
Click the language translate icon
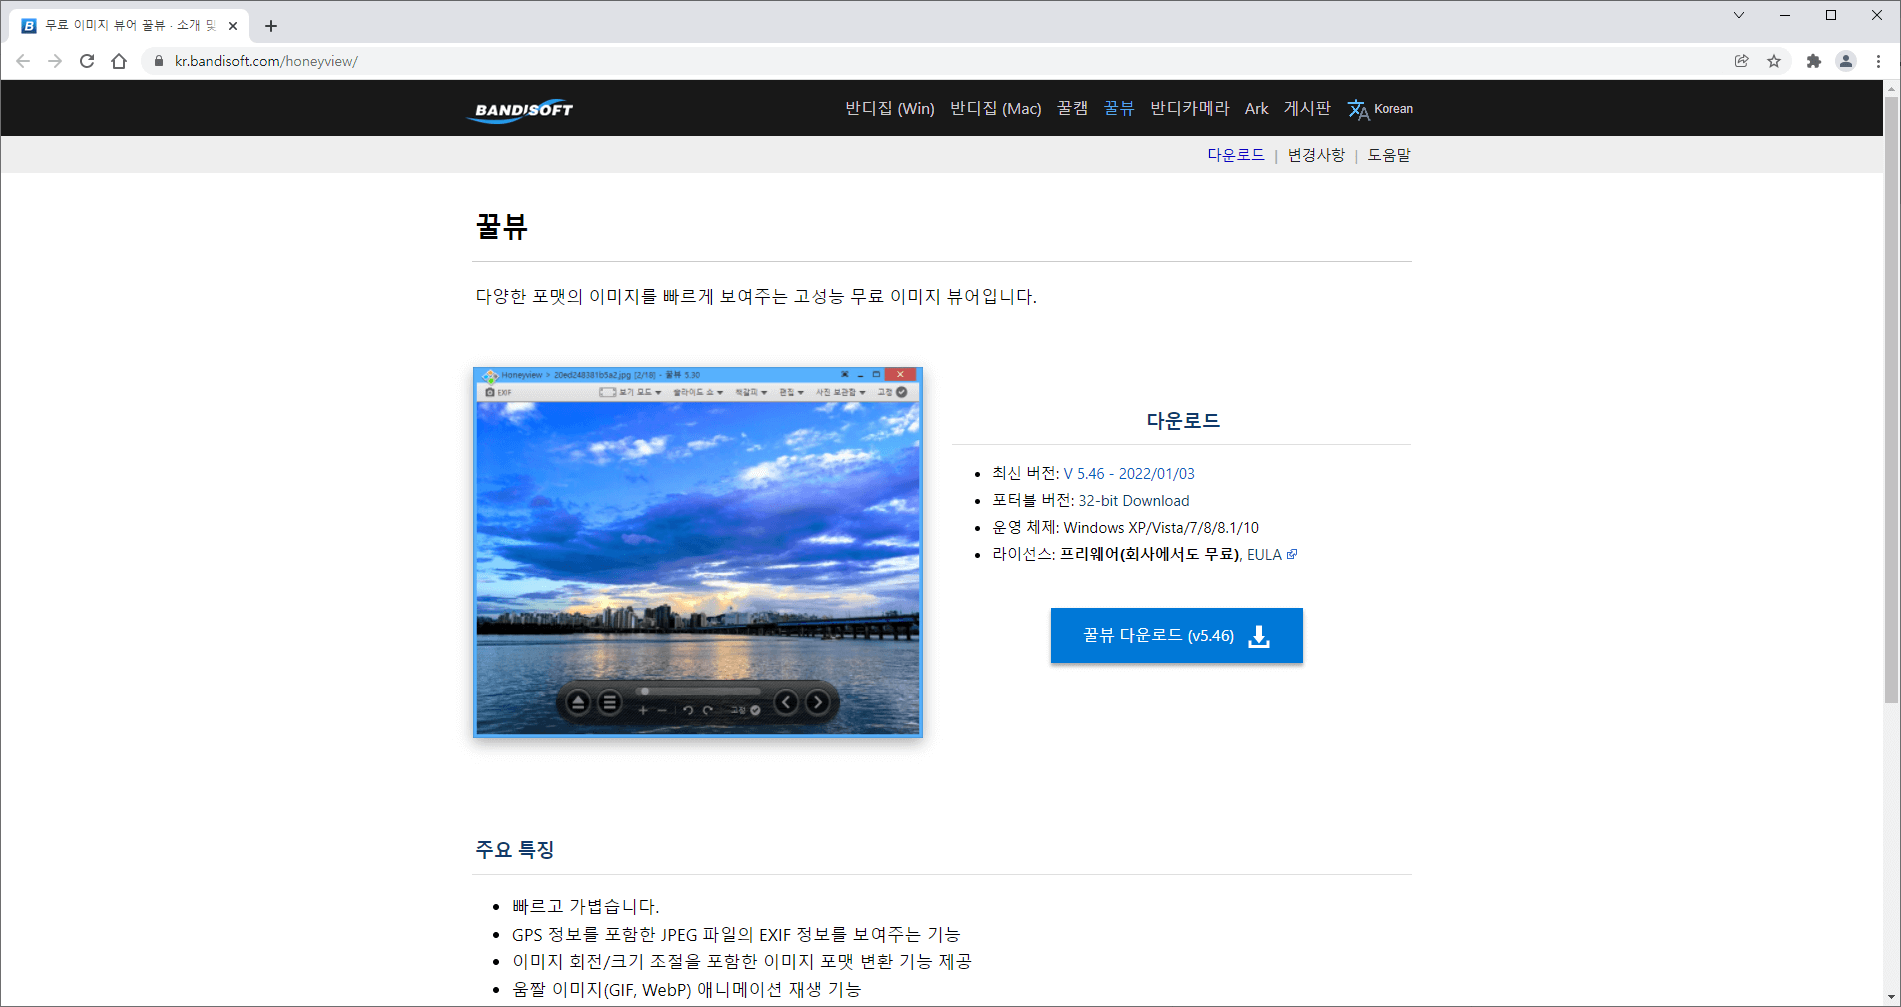(1358, 109)
